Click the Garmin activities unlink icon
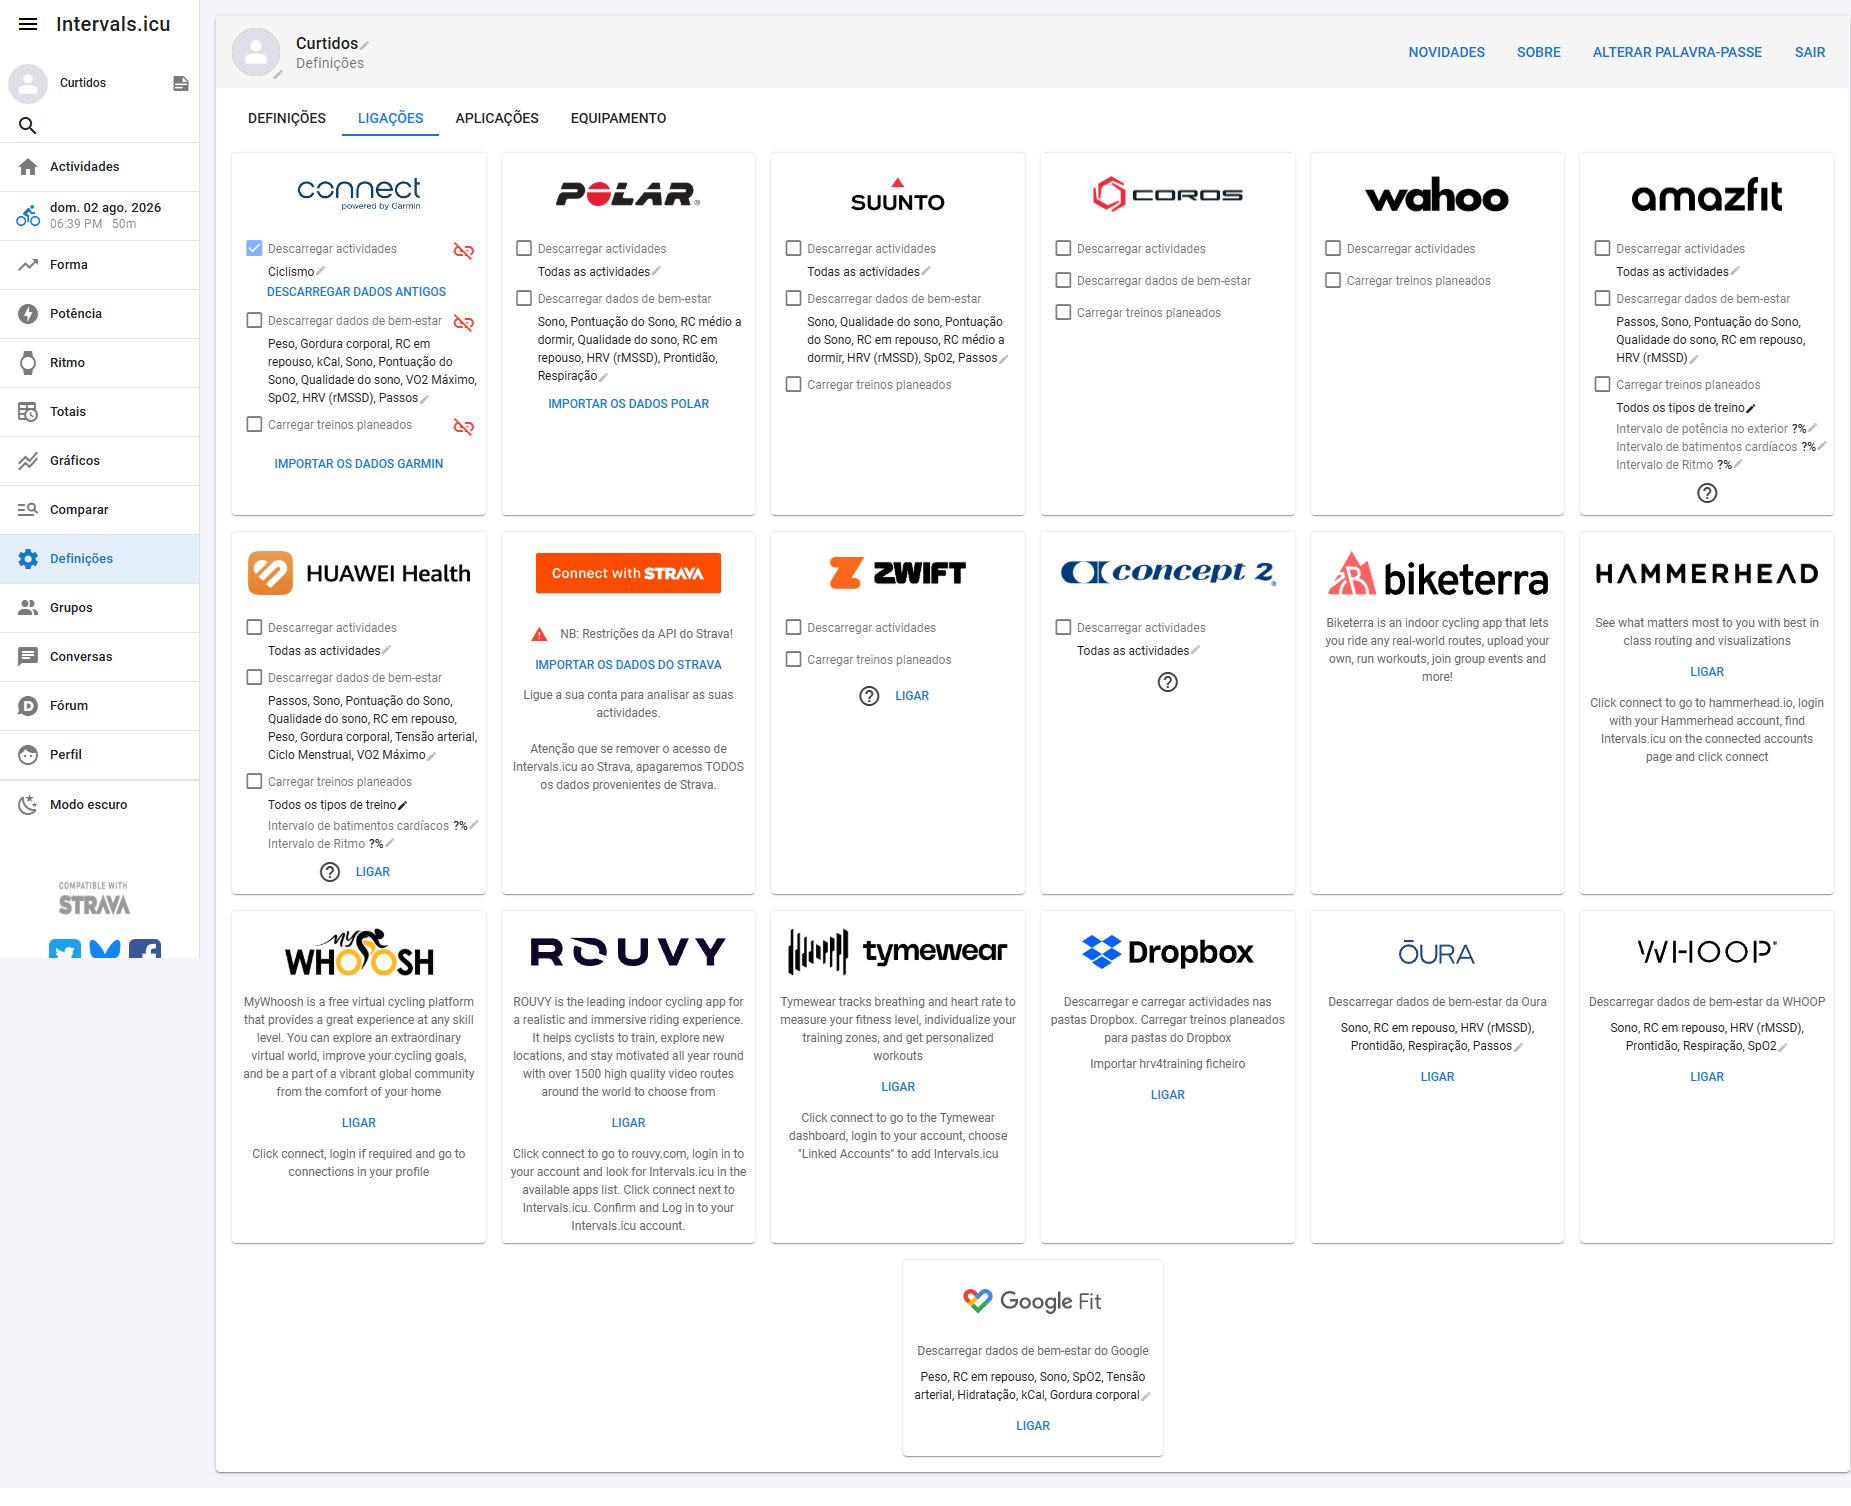The height and width of the screenshot is (1506, 1851). click(464, 250)
